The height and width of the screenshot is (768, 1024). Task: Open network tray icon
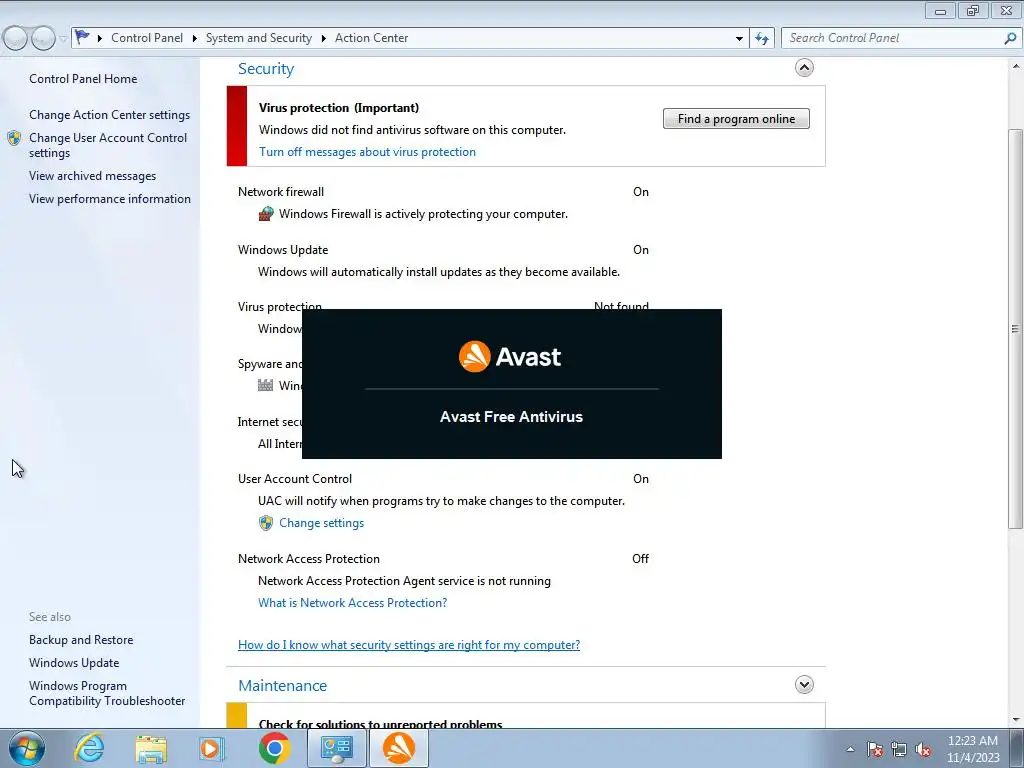[x=899, y=749]
